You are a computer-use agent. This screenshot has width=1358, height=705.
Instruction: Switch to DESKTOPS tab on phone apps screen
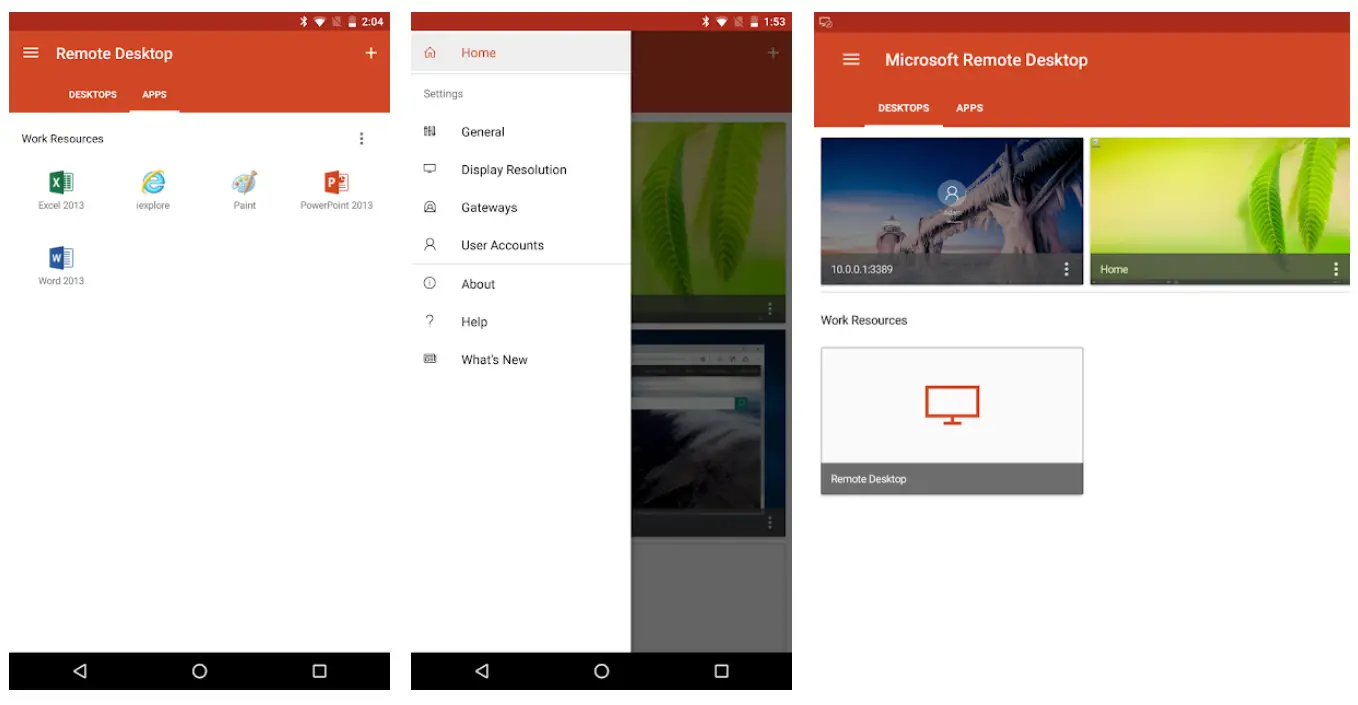pyautogui.click(x=93, y=95)
